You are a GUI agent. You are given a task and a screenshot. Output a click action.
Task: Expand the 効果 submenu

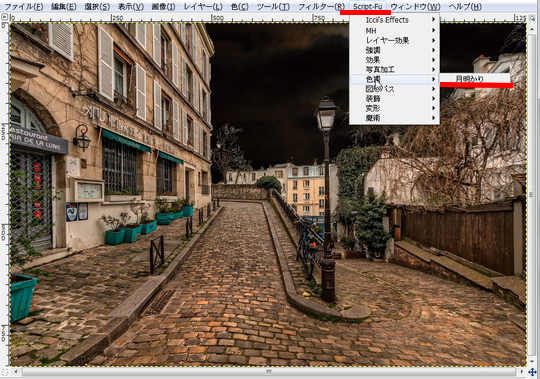394,60
